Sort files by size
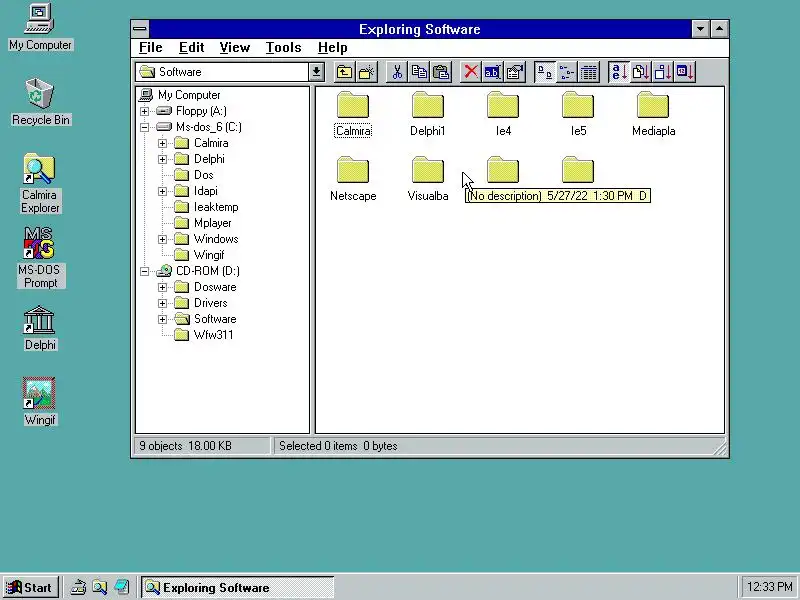This screenshot has width=800, height=600. 662,72
